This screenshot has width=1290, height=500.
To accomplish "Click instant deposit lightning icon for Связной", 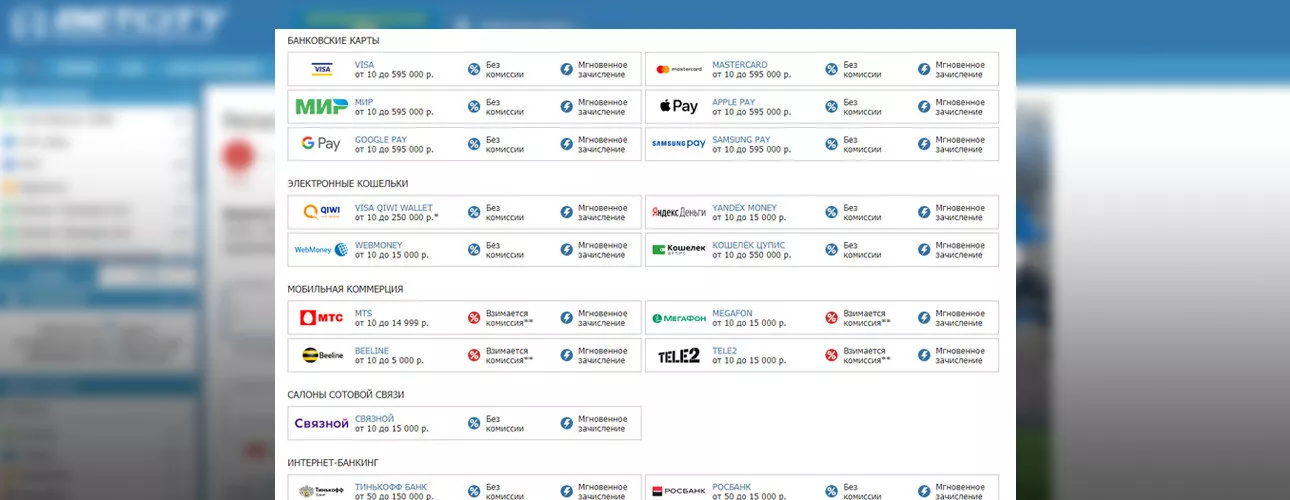I will point(566,423).
